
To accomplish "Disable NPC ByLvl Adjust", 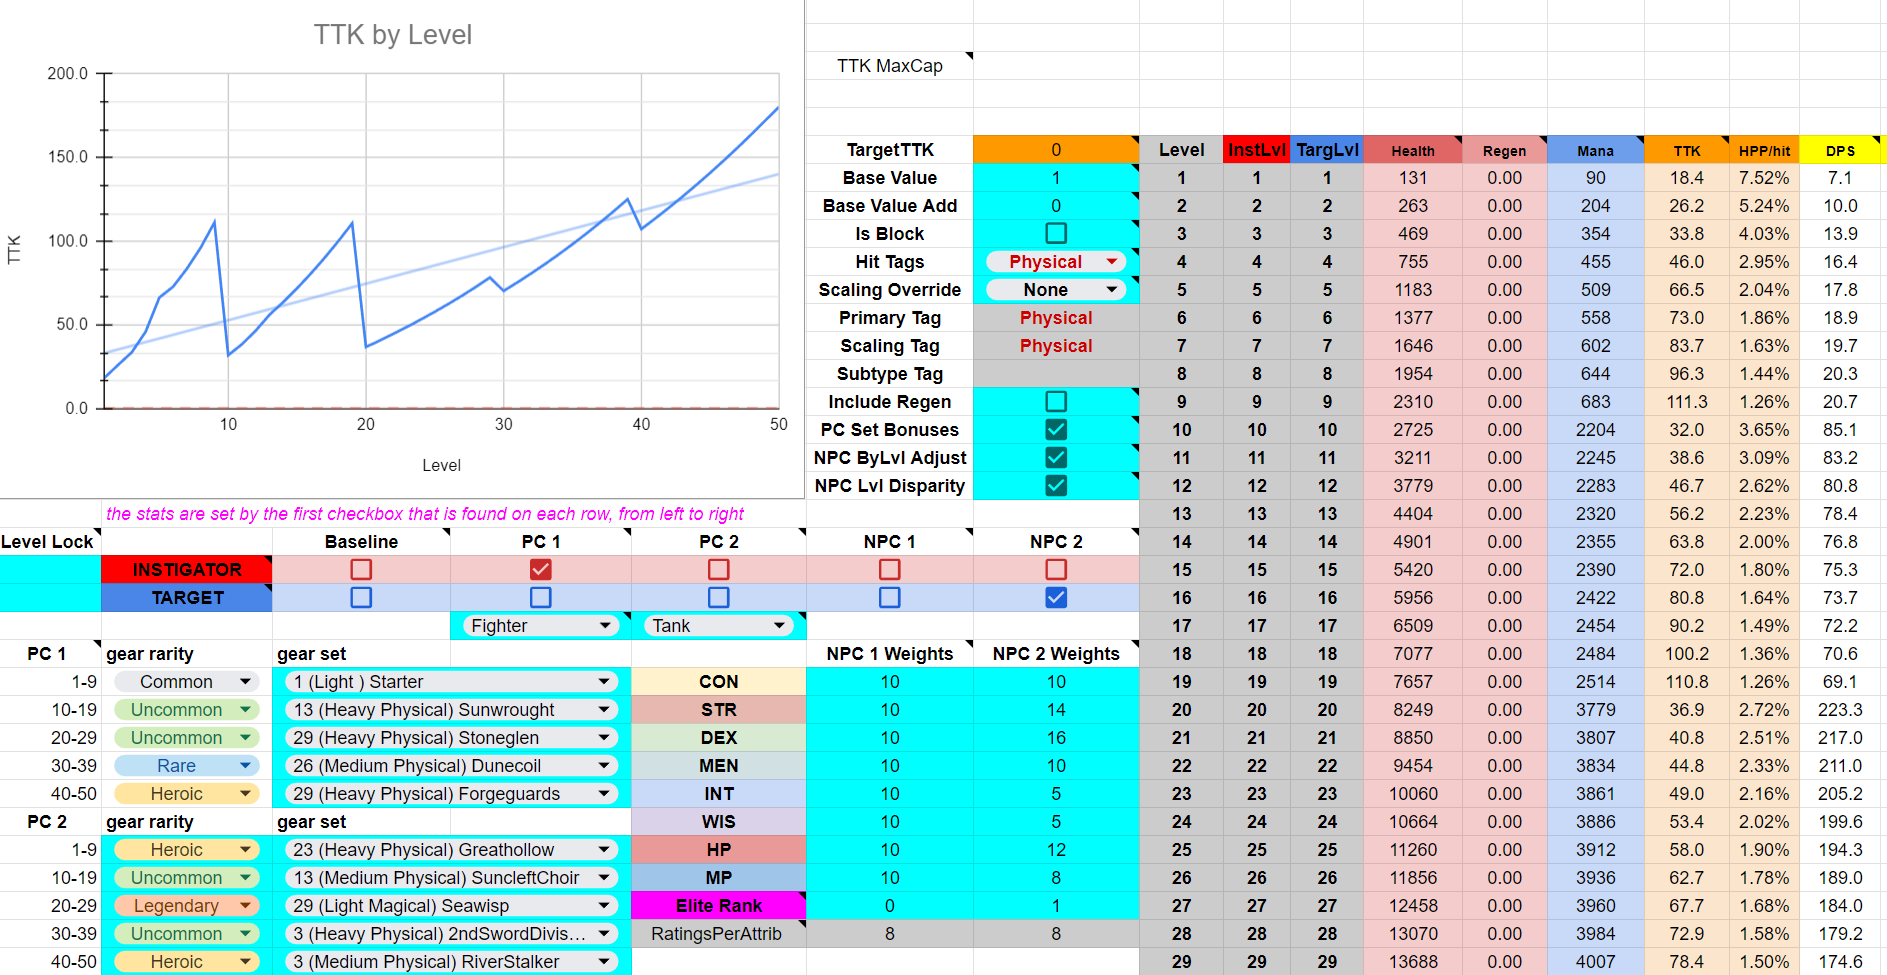I will pos(1056,457).
